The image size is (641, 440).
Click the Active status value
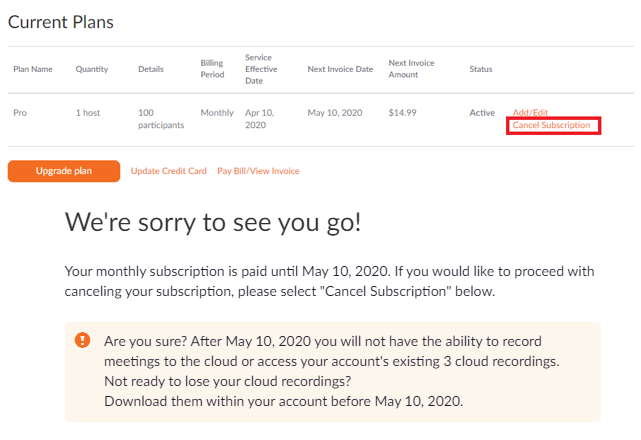[x=482, y=113]
